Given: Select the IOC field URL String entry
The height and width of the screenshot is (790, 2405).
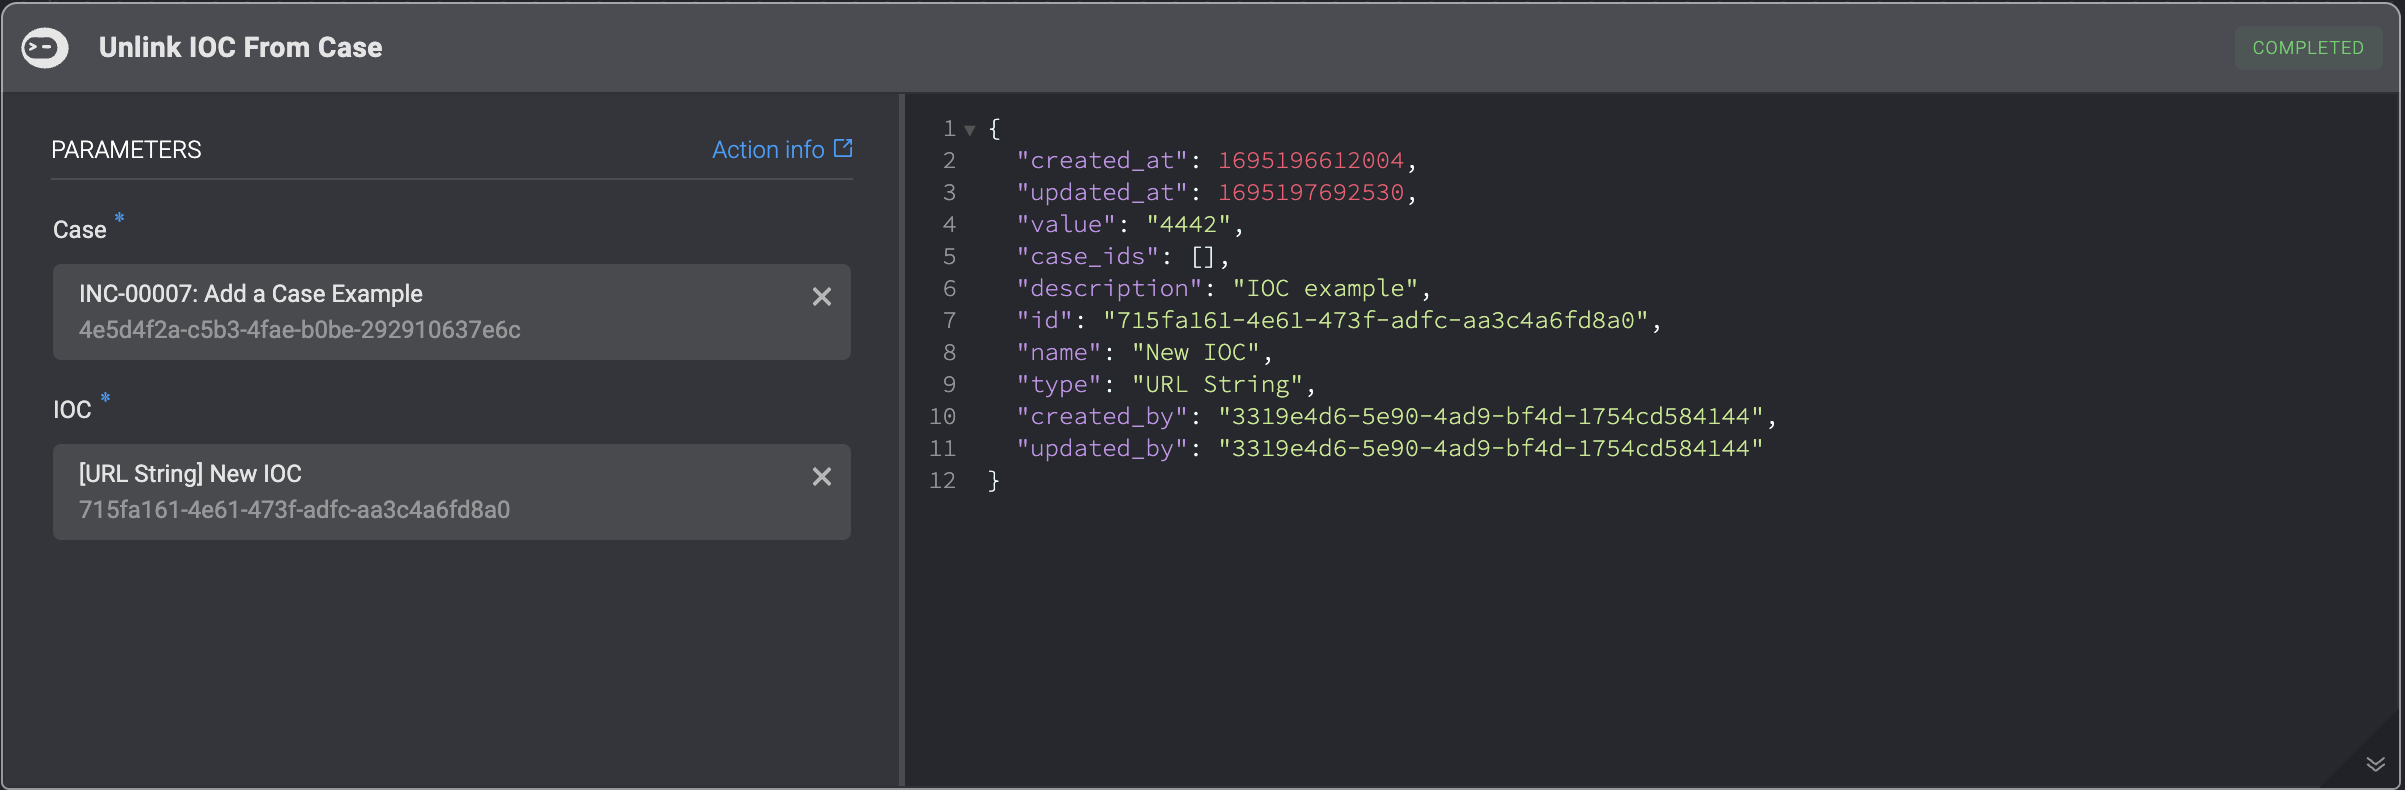Looking at the screenshot, I should click(452, 492).
